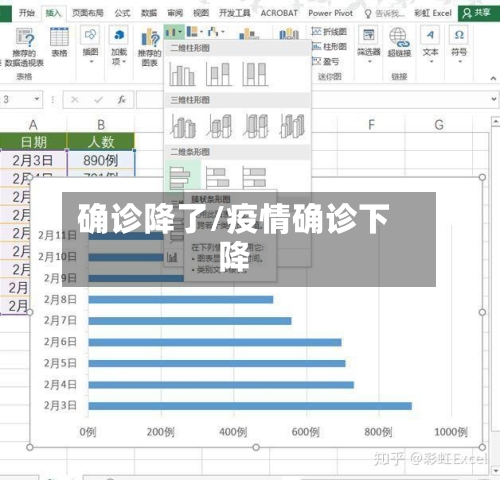Select the 日期 header cell
Viewport: 500px width, 480px height.
pos(33,142)
